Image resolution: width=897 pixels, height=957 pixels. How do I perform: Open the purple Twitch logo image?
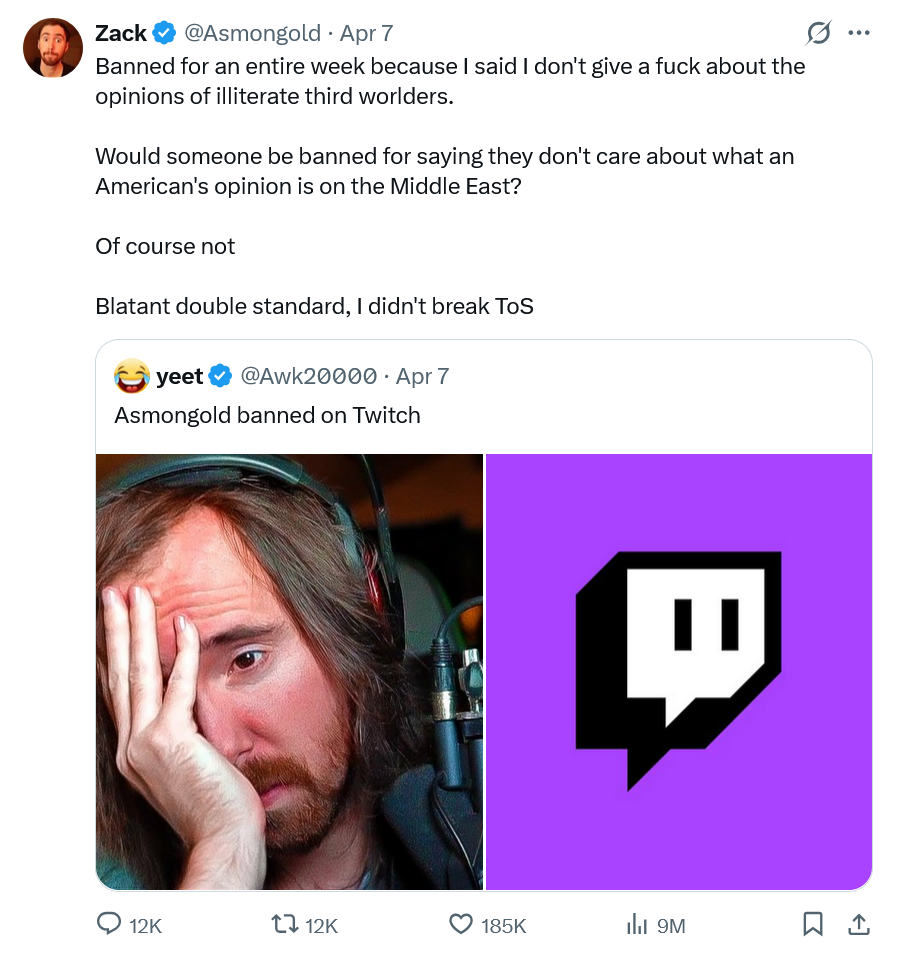679,671
